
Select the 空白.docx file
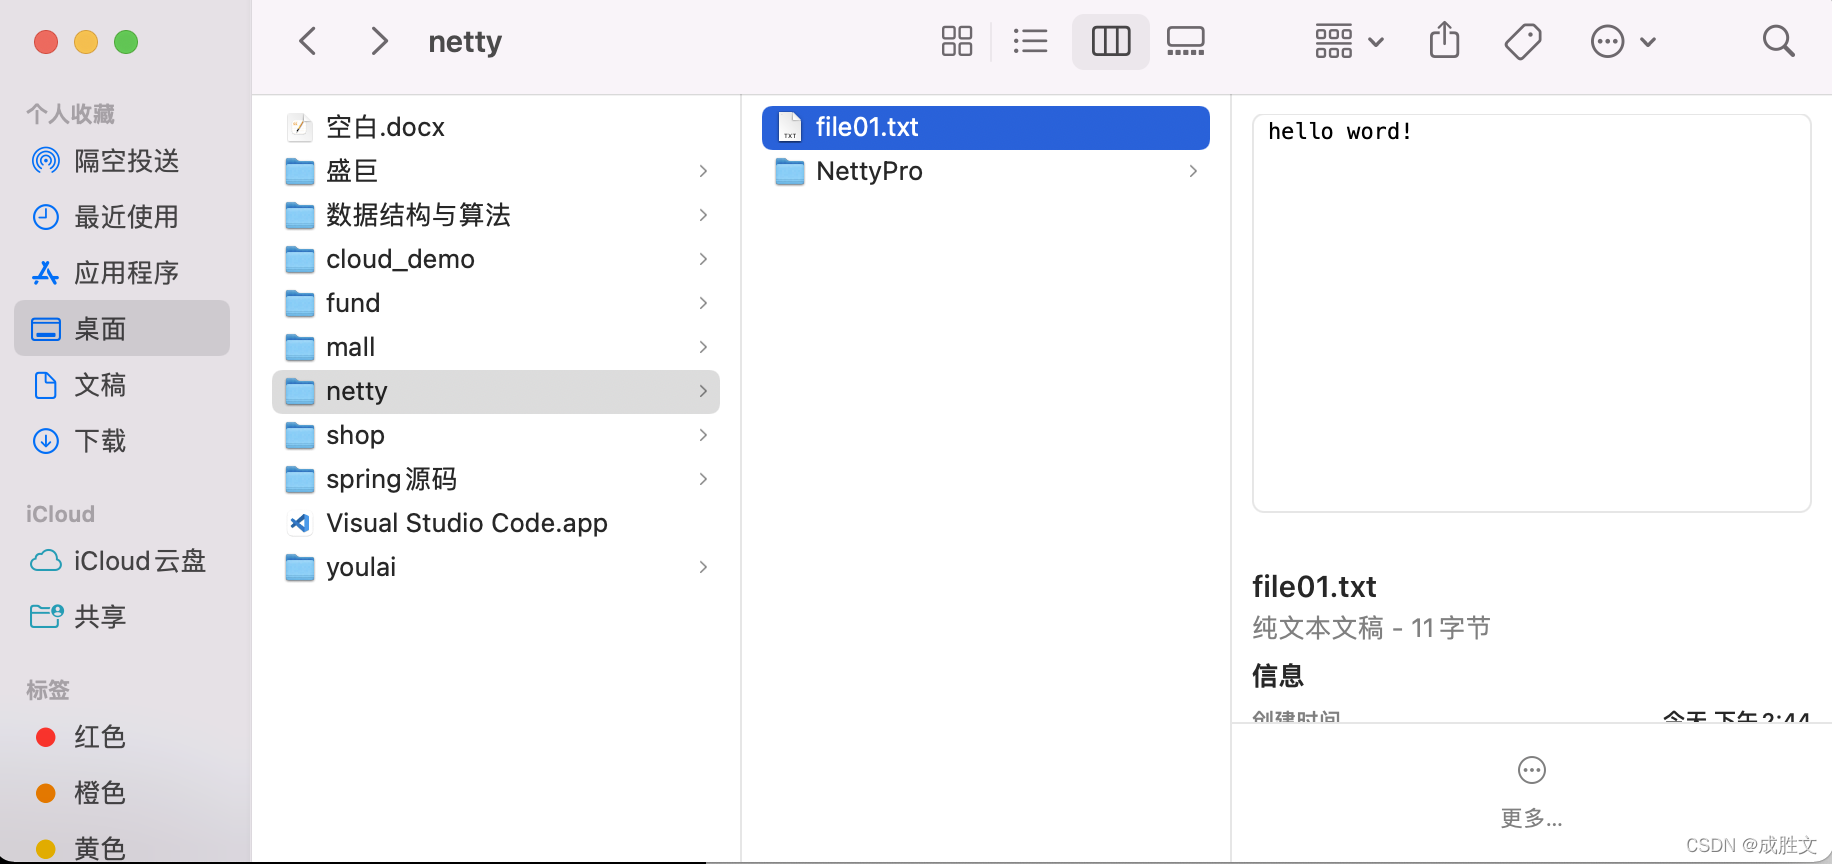496,127
